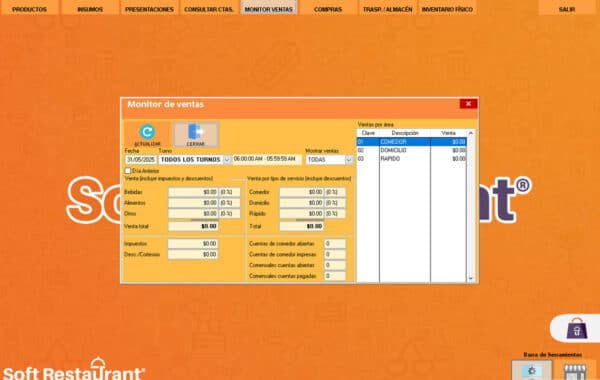Expand the Turno dropdown arrow
This screenshot has width=600, height=380.
click(x=227, y=160)
